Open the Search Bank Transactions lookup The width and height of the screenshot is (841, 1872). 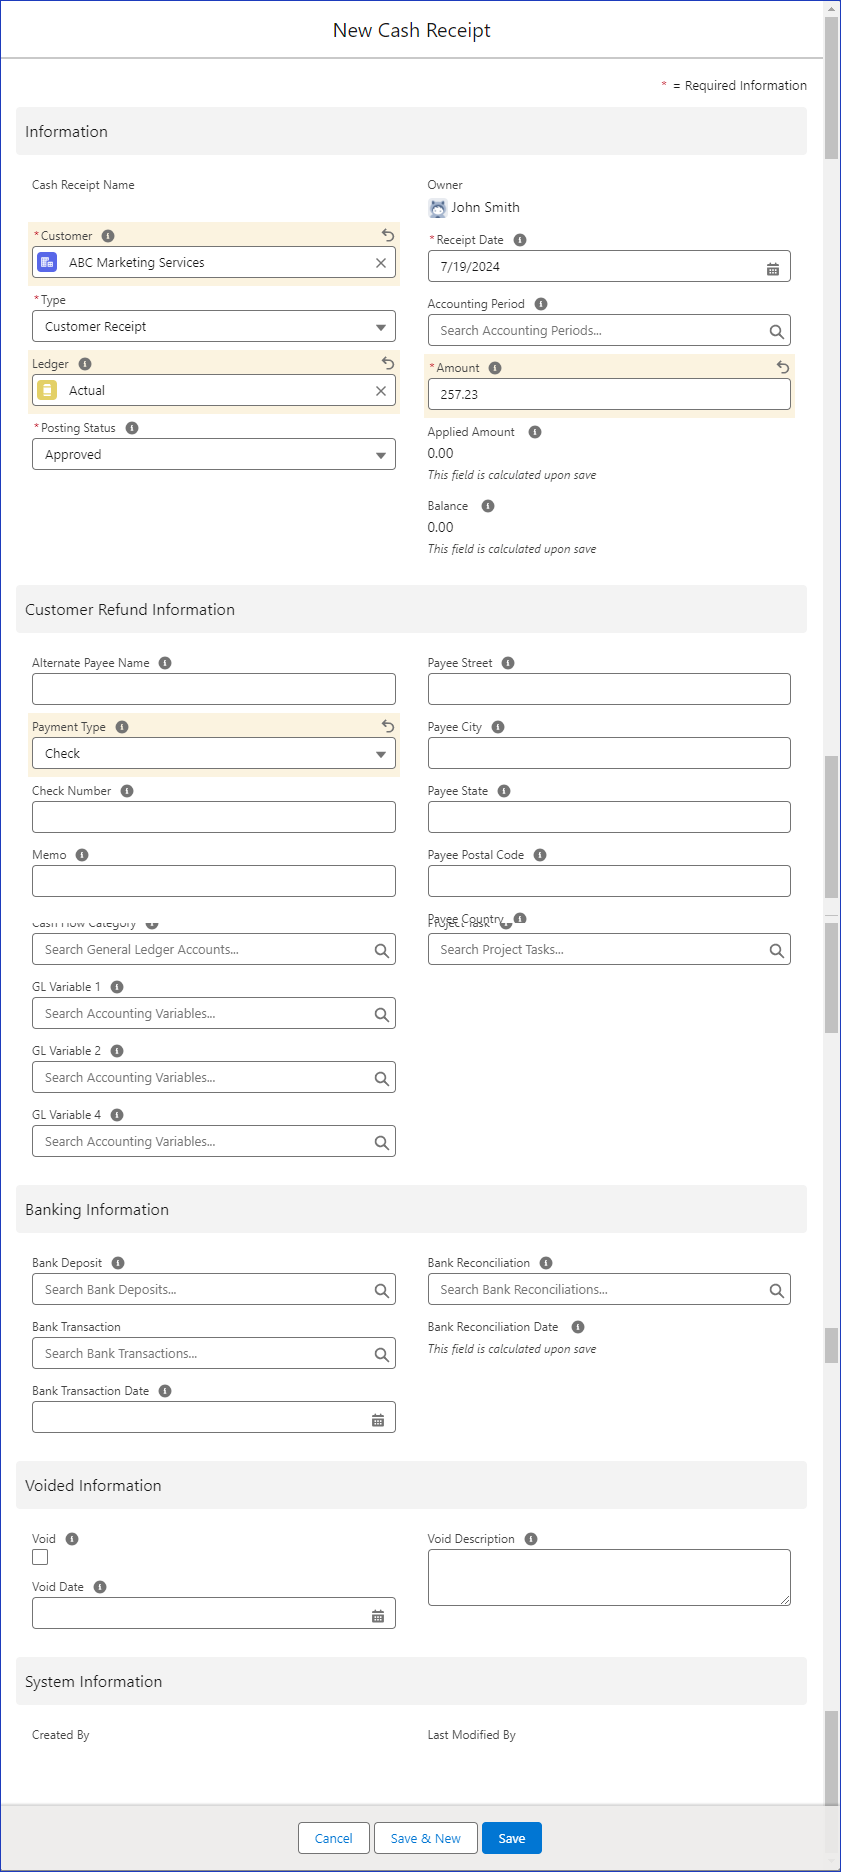tap(214, 1354)
